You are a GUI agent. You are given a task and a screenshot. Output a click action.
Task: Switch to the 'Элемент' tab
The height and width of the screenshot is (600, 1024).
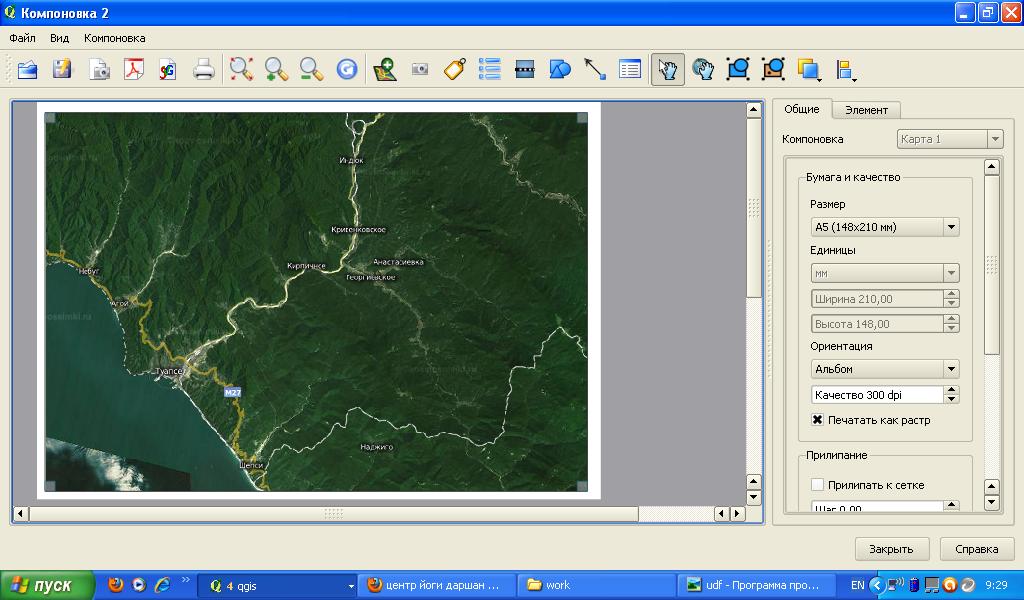[866, 110]
